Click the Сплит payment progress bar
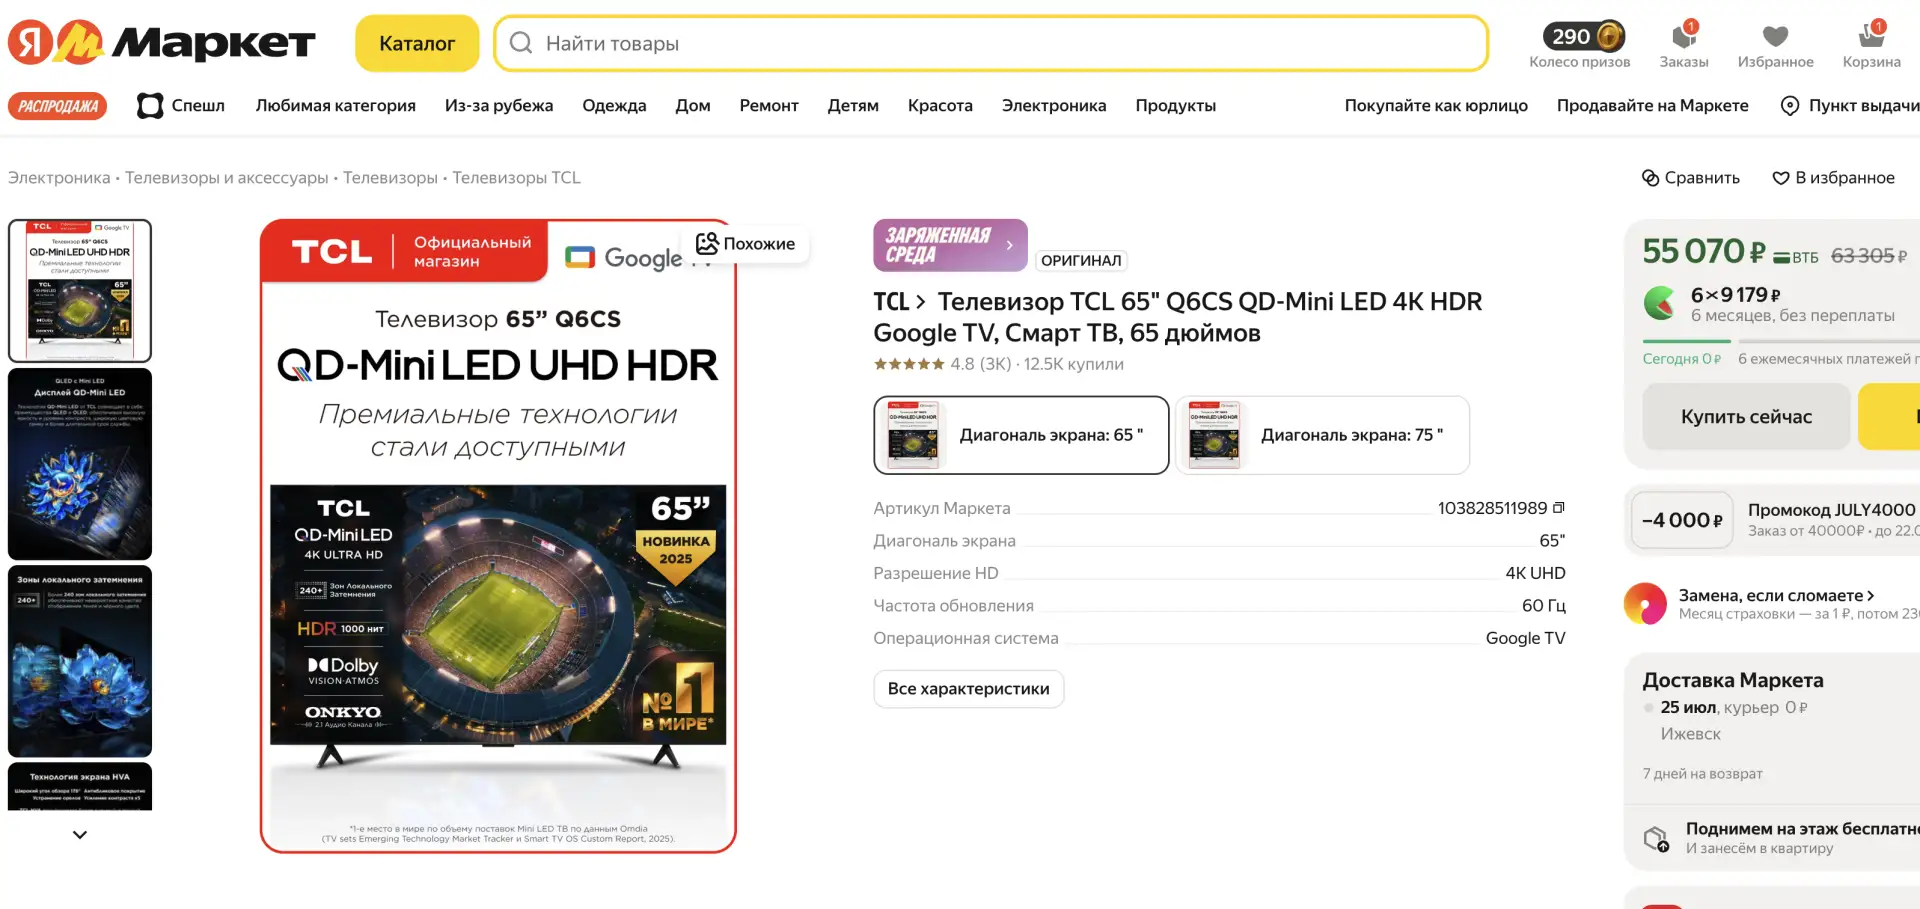The image size is (1920, 909). (1781, 341)
